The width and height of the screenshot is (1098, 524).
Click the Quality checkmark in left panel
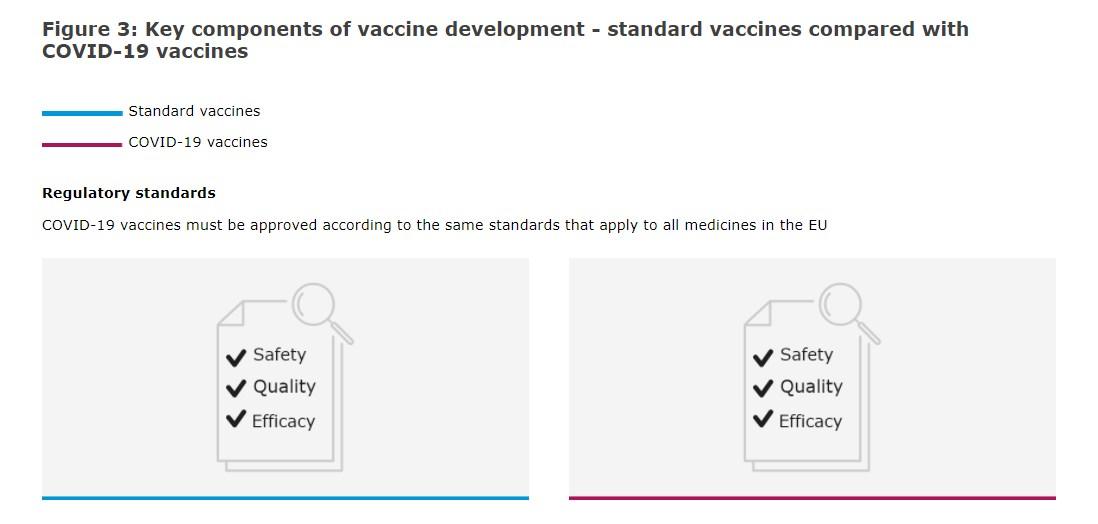click(236, 388)
